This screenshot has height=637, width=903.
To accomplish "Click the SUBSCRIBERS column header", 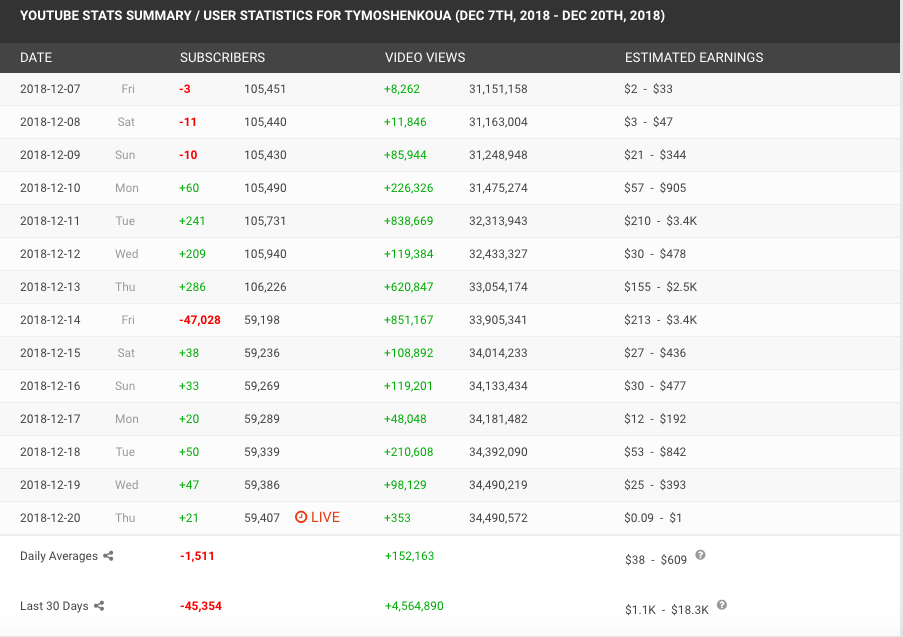I will [222, 57].
